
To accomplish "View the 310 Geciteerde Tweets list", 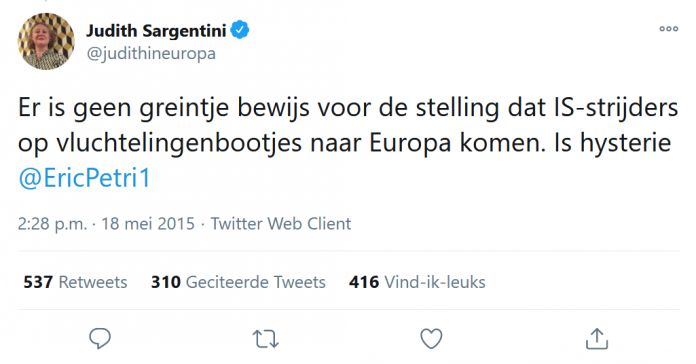I will (x=238, y=282).
